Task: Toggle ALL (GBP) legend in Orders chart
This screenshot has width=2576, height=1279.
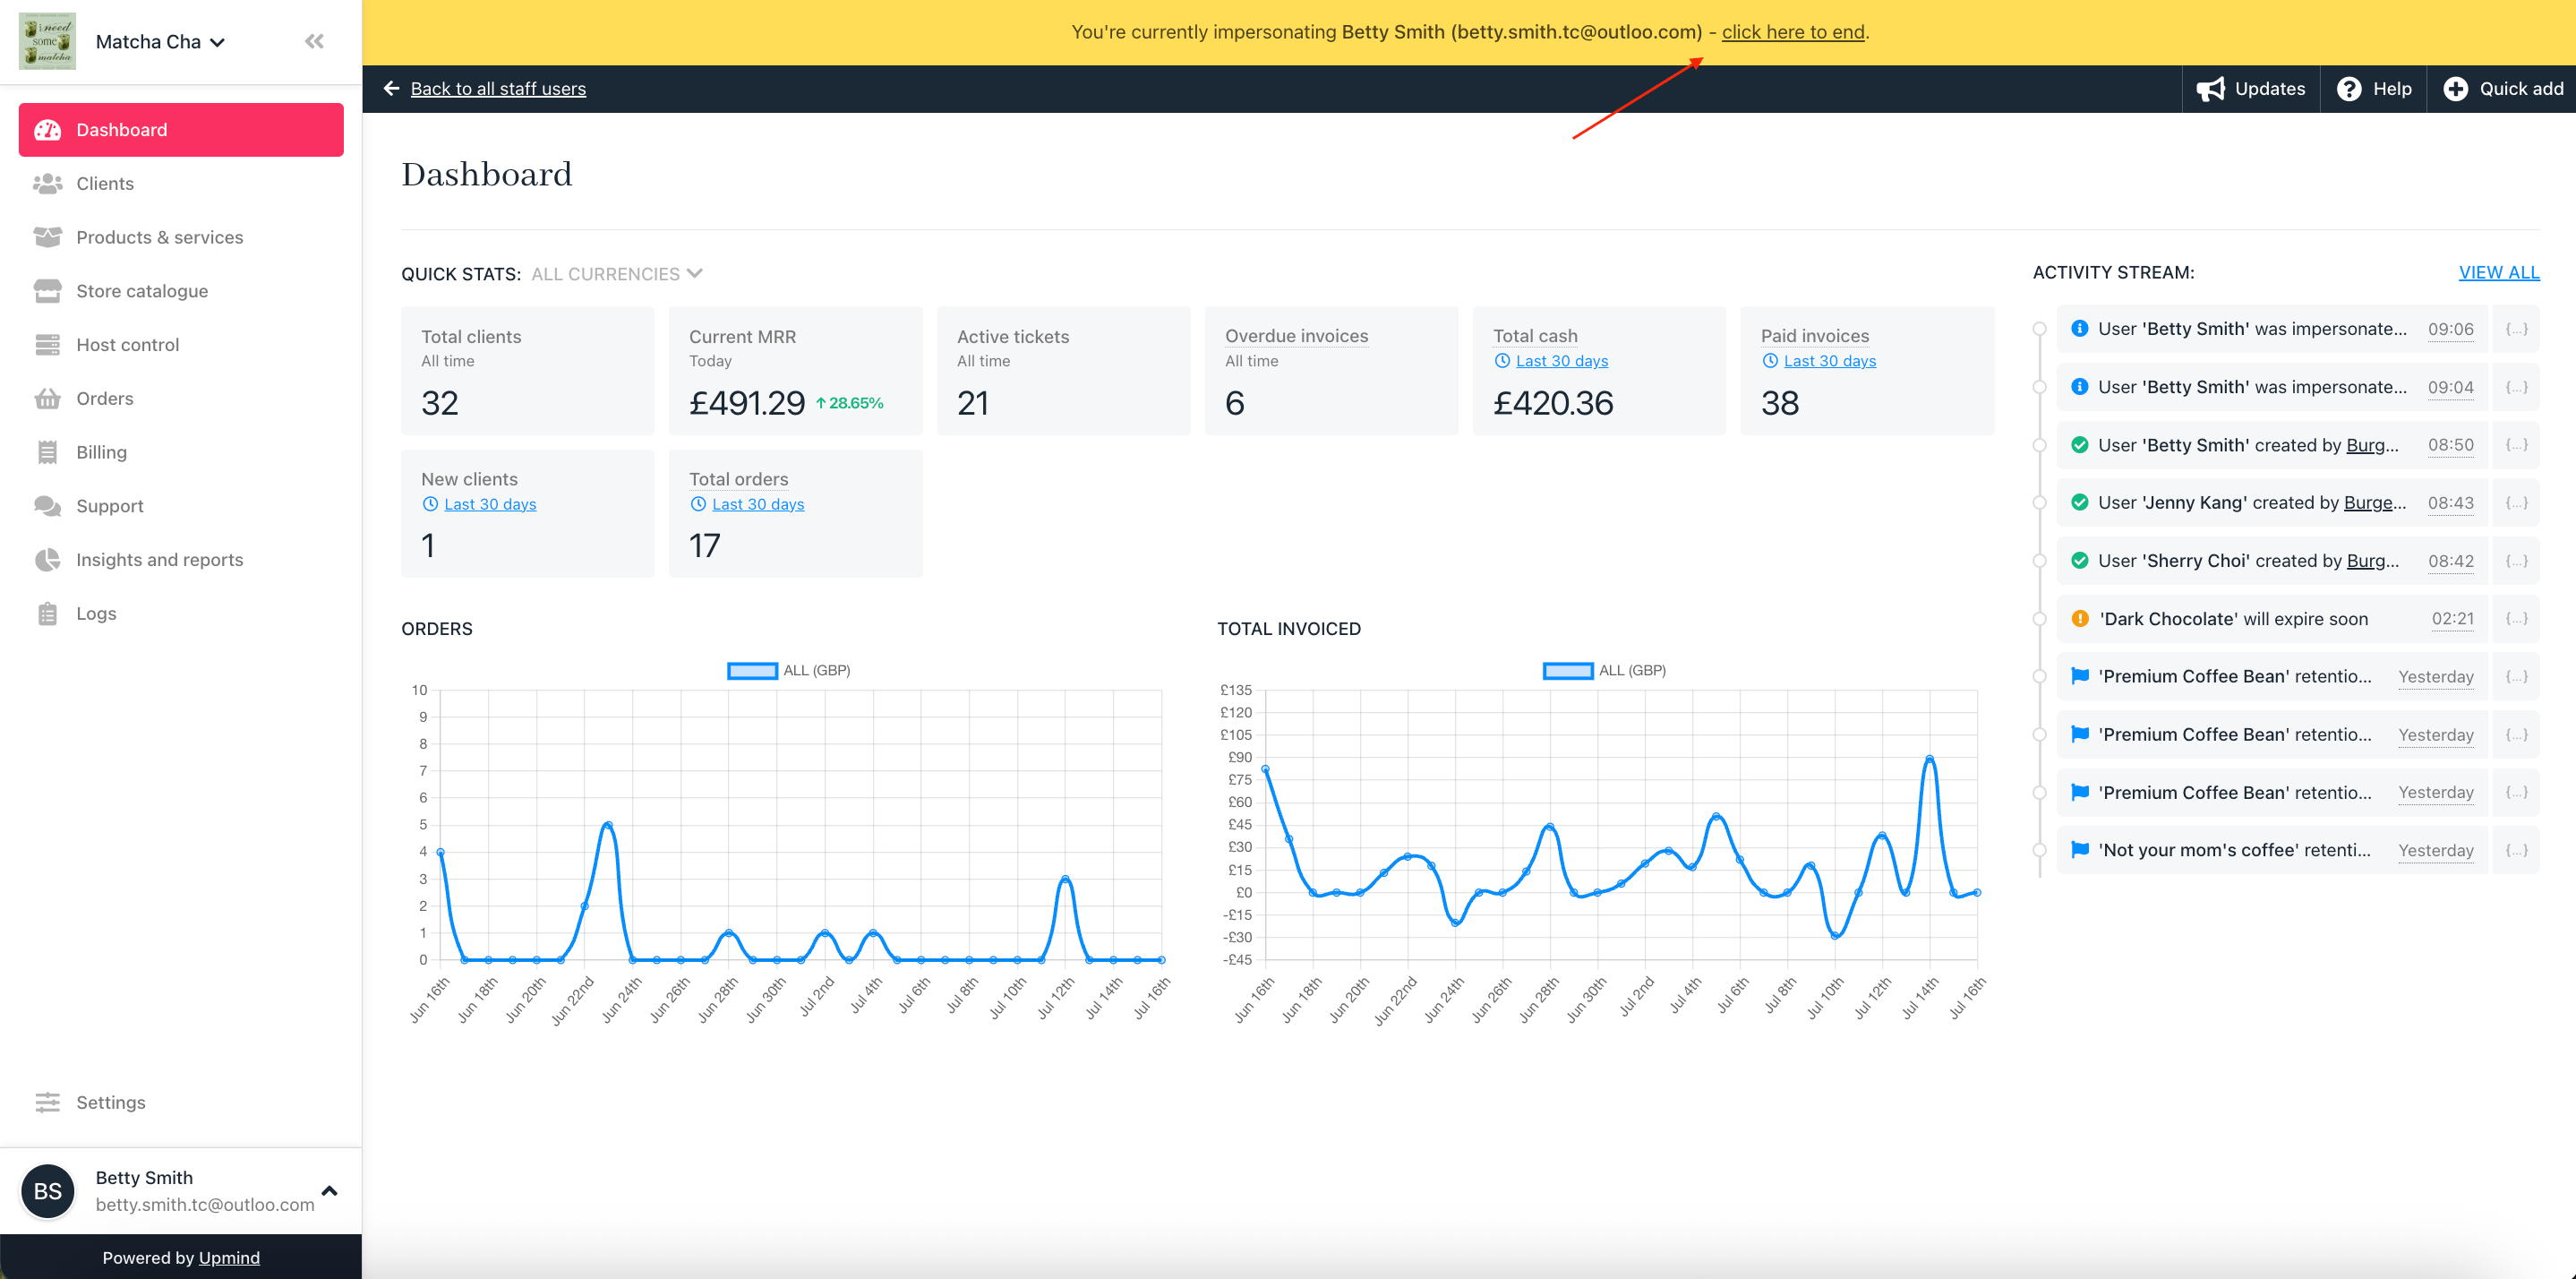Action: point(788,670)
